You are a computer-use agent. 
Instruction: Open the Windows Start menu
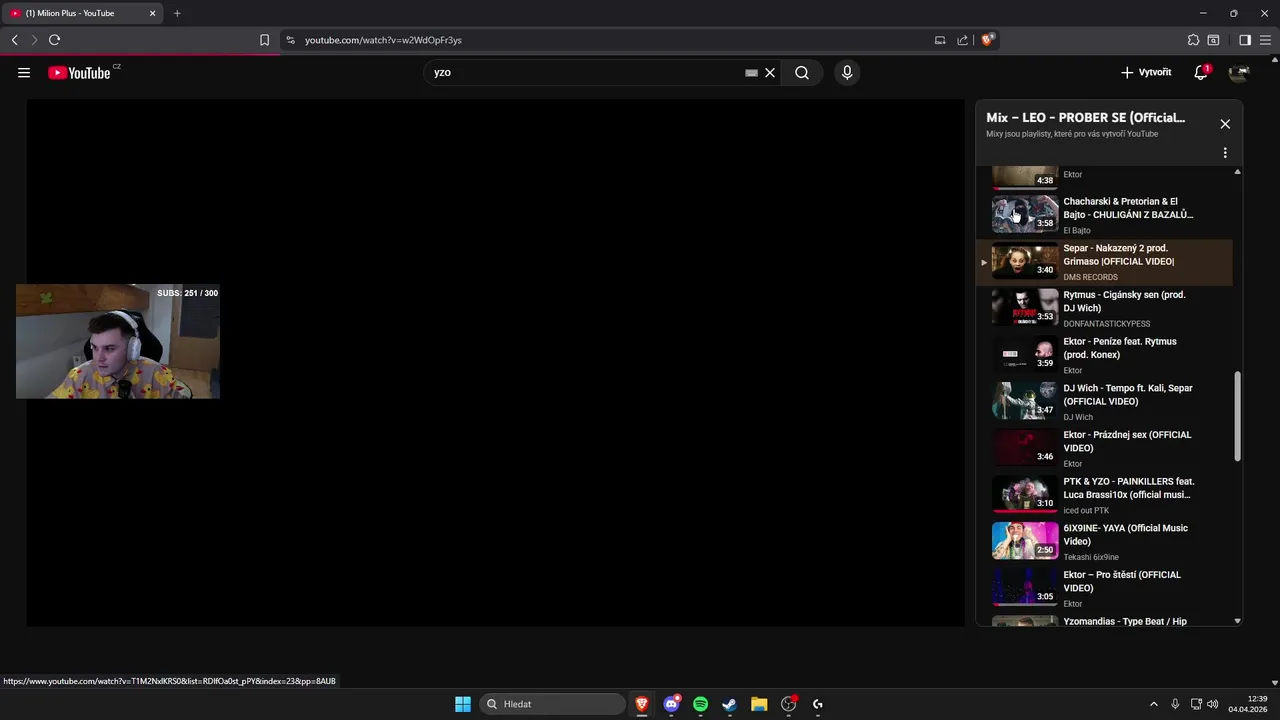463,704
